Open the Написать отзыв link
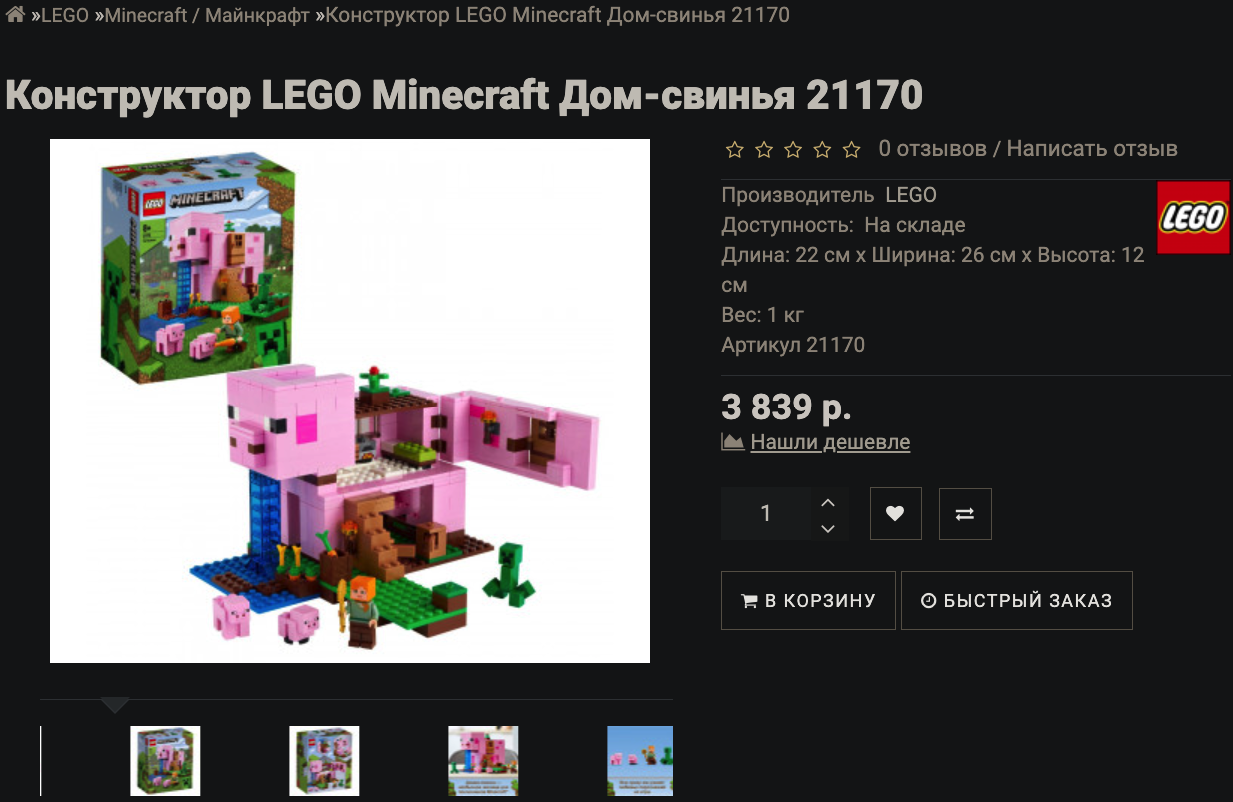 click(x=1092, y=149)
